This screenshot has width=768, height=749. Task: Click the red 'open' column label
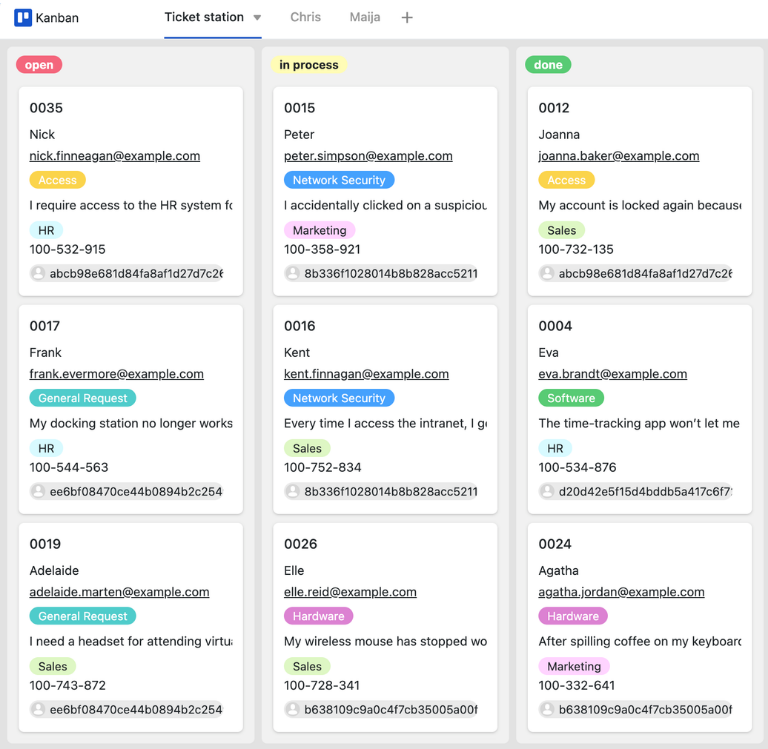tap(39, 65)
